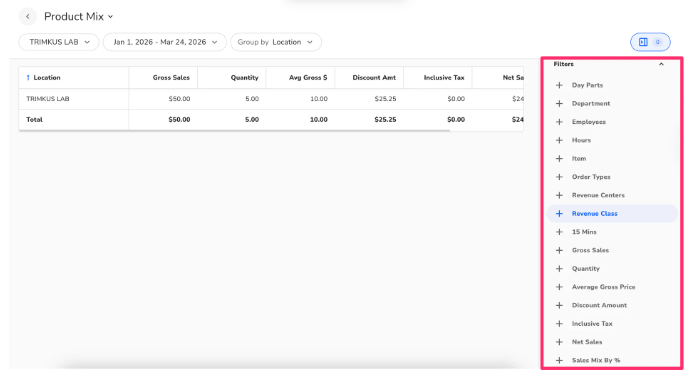Select the Employees filter label

pyautogui.click(x=589, y=122)
